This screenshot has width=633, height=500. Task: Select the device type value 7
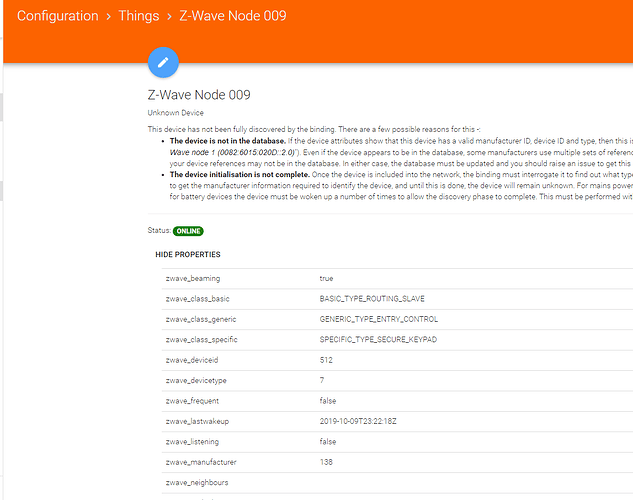point(322,380)
